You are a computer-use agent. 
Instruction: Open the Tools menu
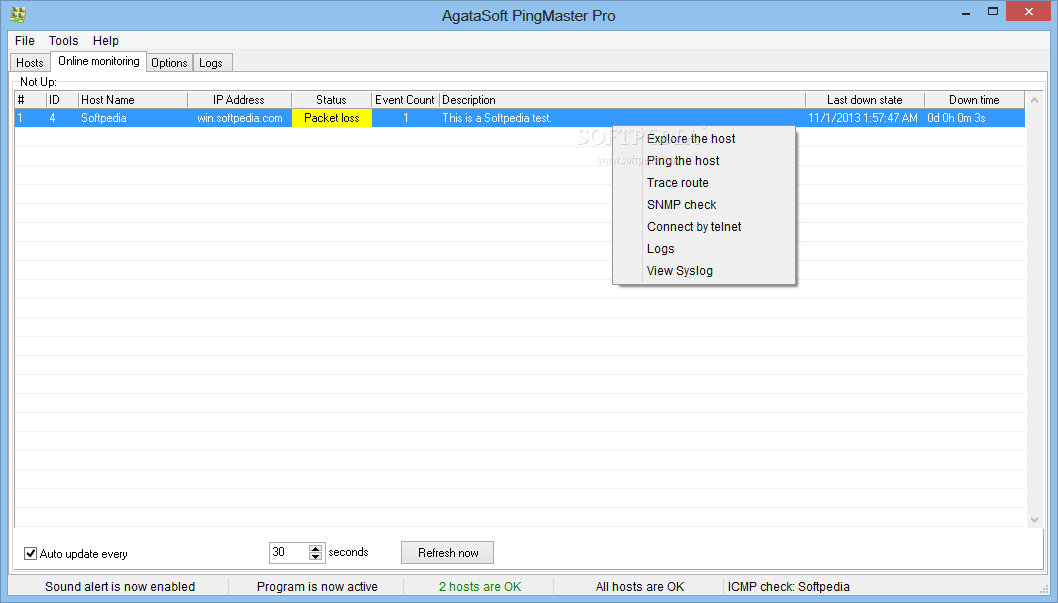click(63, 40)
